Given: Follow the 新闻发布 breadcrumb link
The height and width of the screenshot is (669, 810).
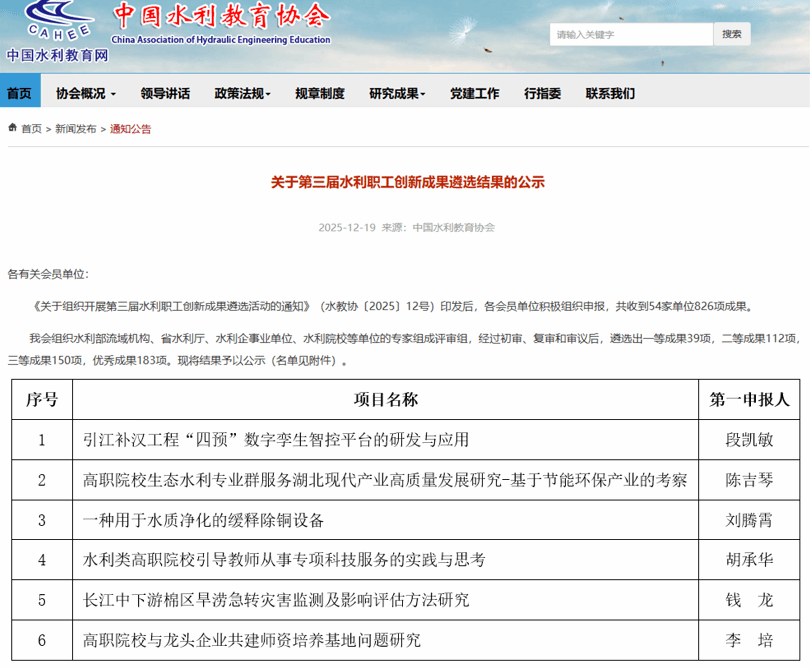Looking at the screenshot, I should (76, 129).
